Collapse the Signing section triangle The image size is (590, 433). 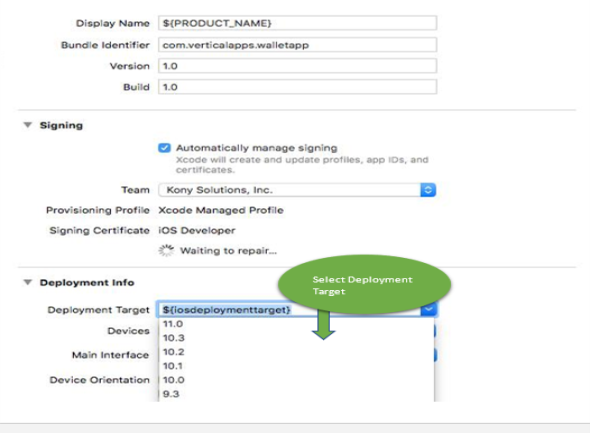(x=28, y=125)
